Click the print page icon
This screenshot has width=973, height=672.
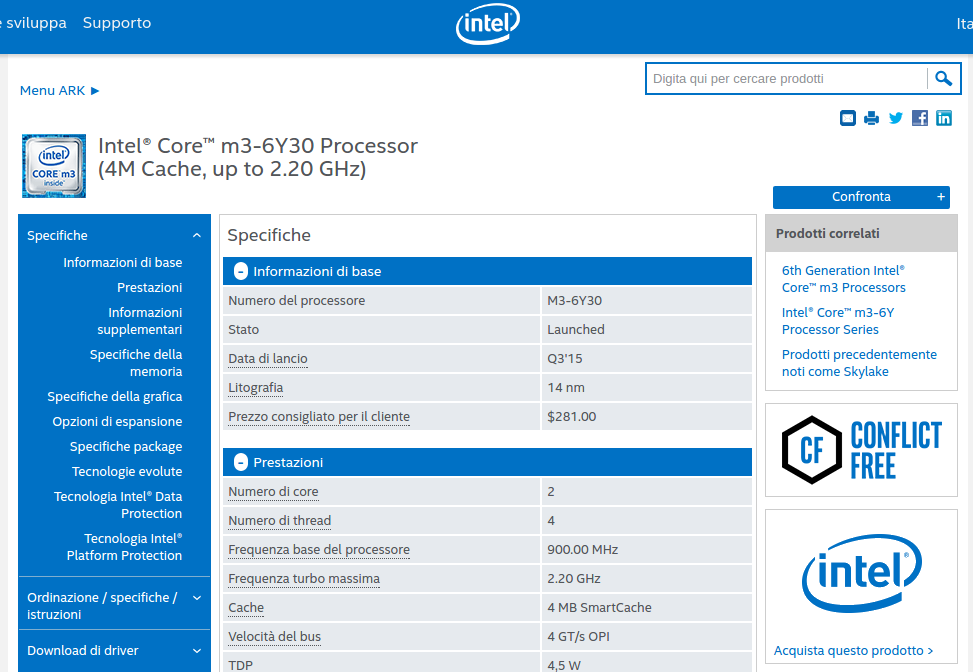click(872, 118)
